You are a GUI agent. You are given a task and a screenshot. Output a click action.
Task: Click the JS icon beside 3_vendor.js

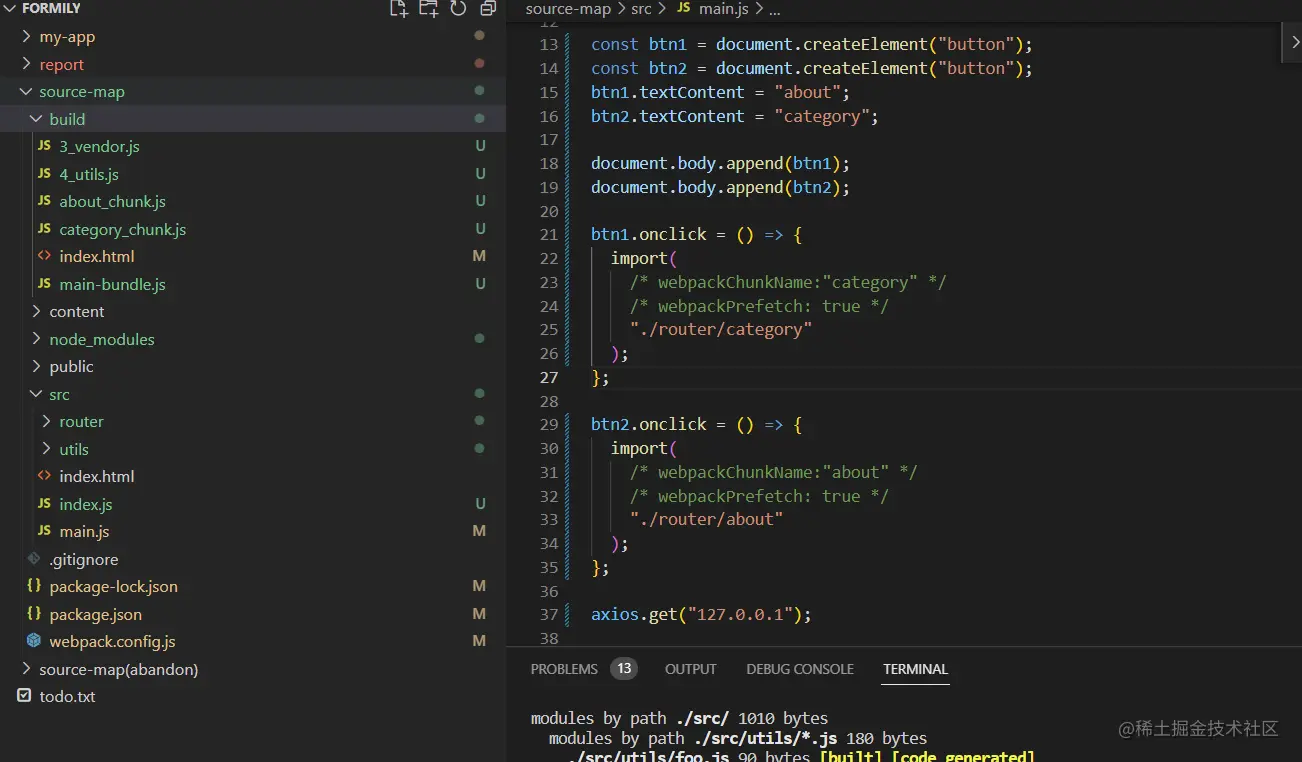pos(44,146)
